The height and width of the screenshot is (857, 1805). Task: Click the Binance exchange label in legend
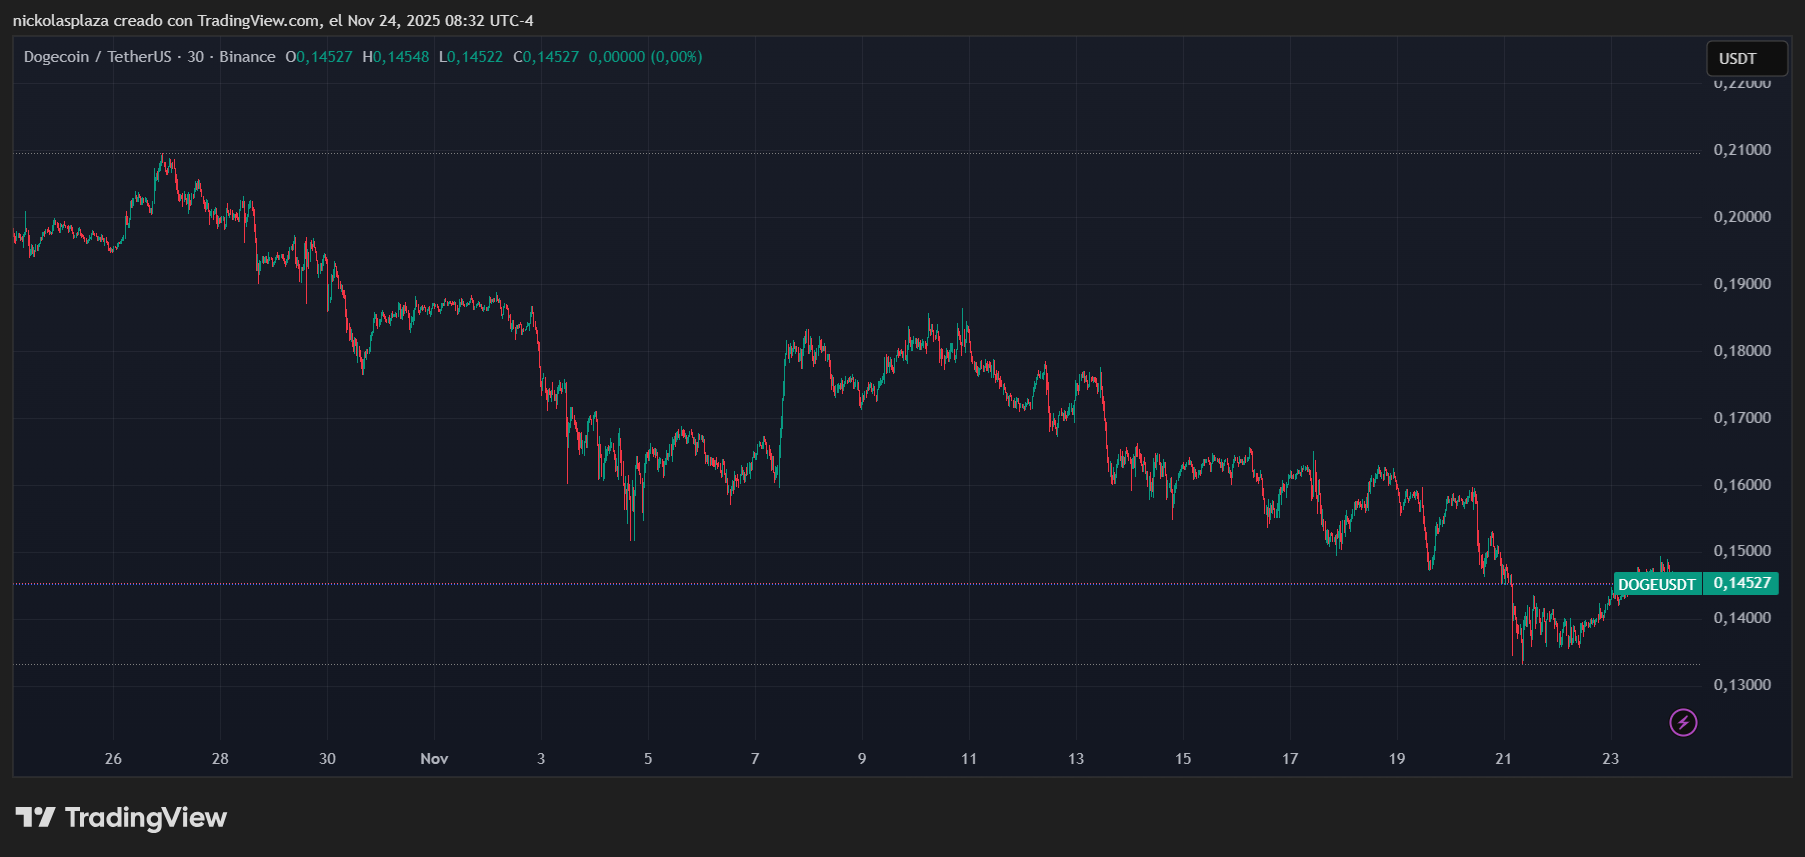click(x=247, y=57)
